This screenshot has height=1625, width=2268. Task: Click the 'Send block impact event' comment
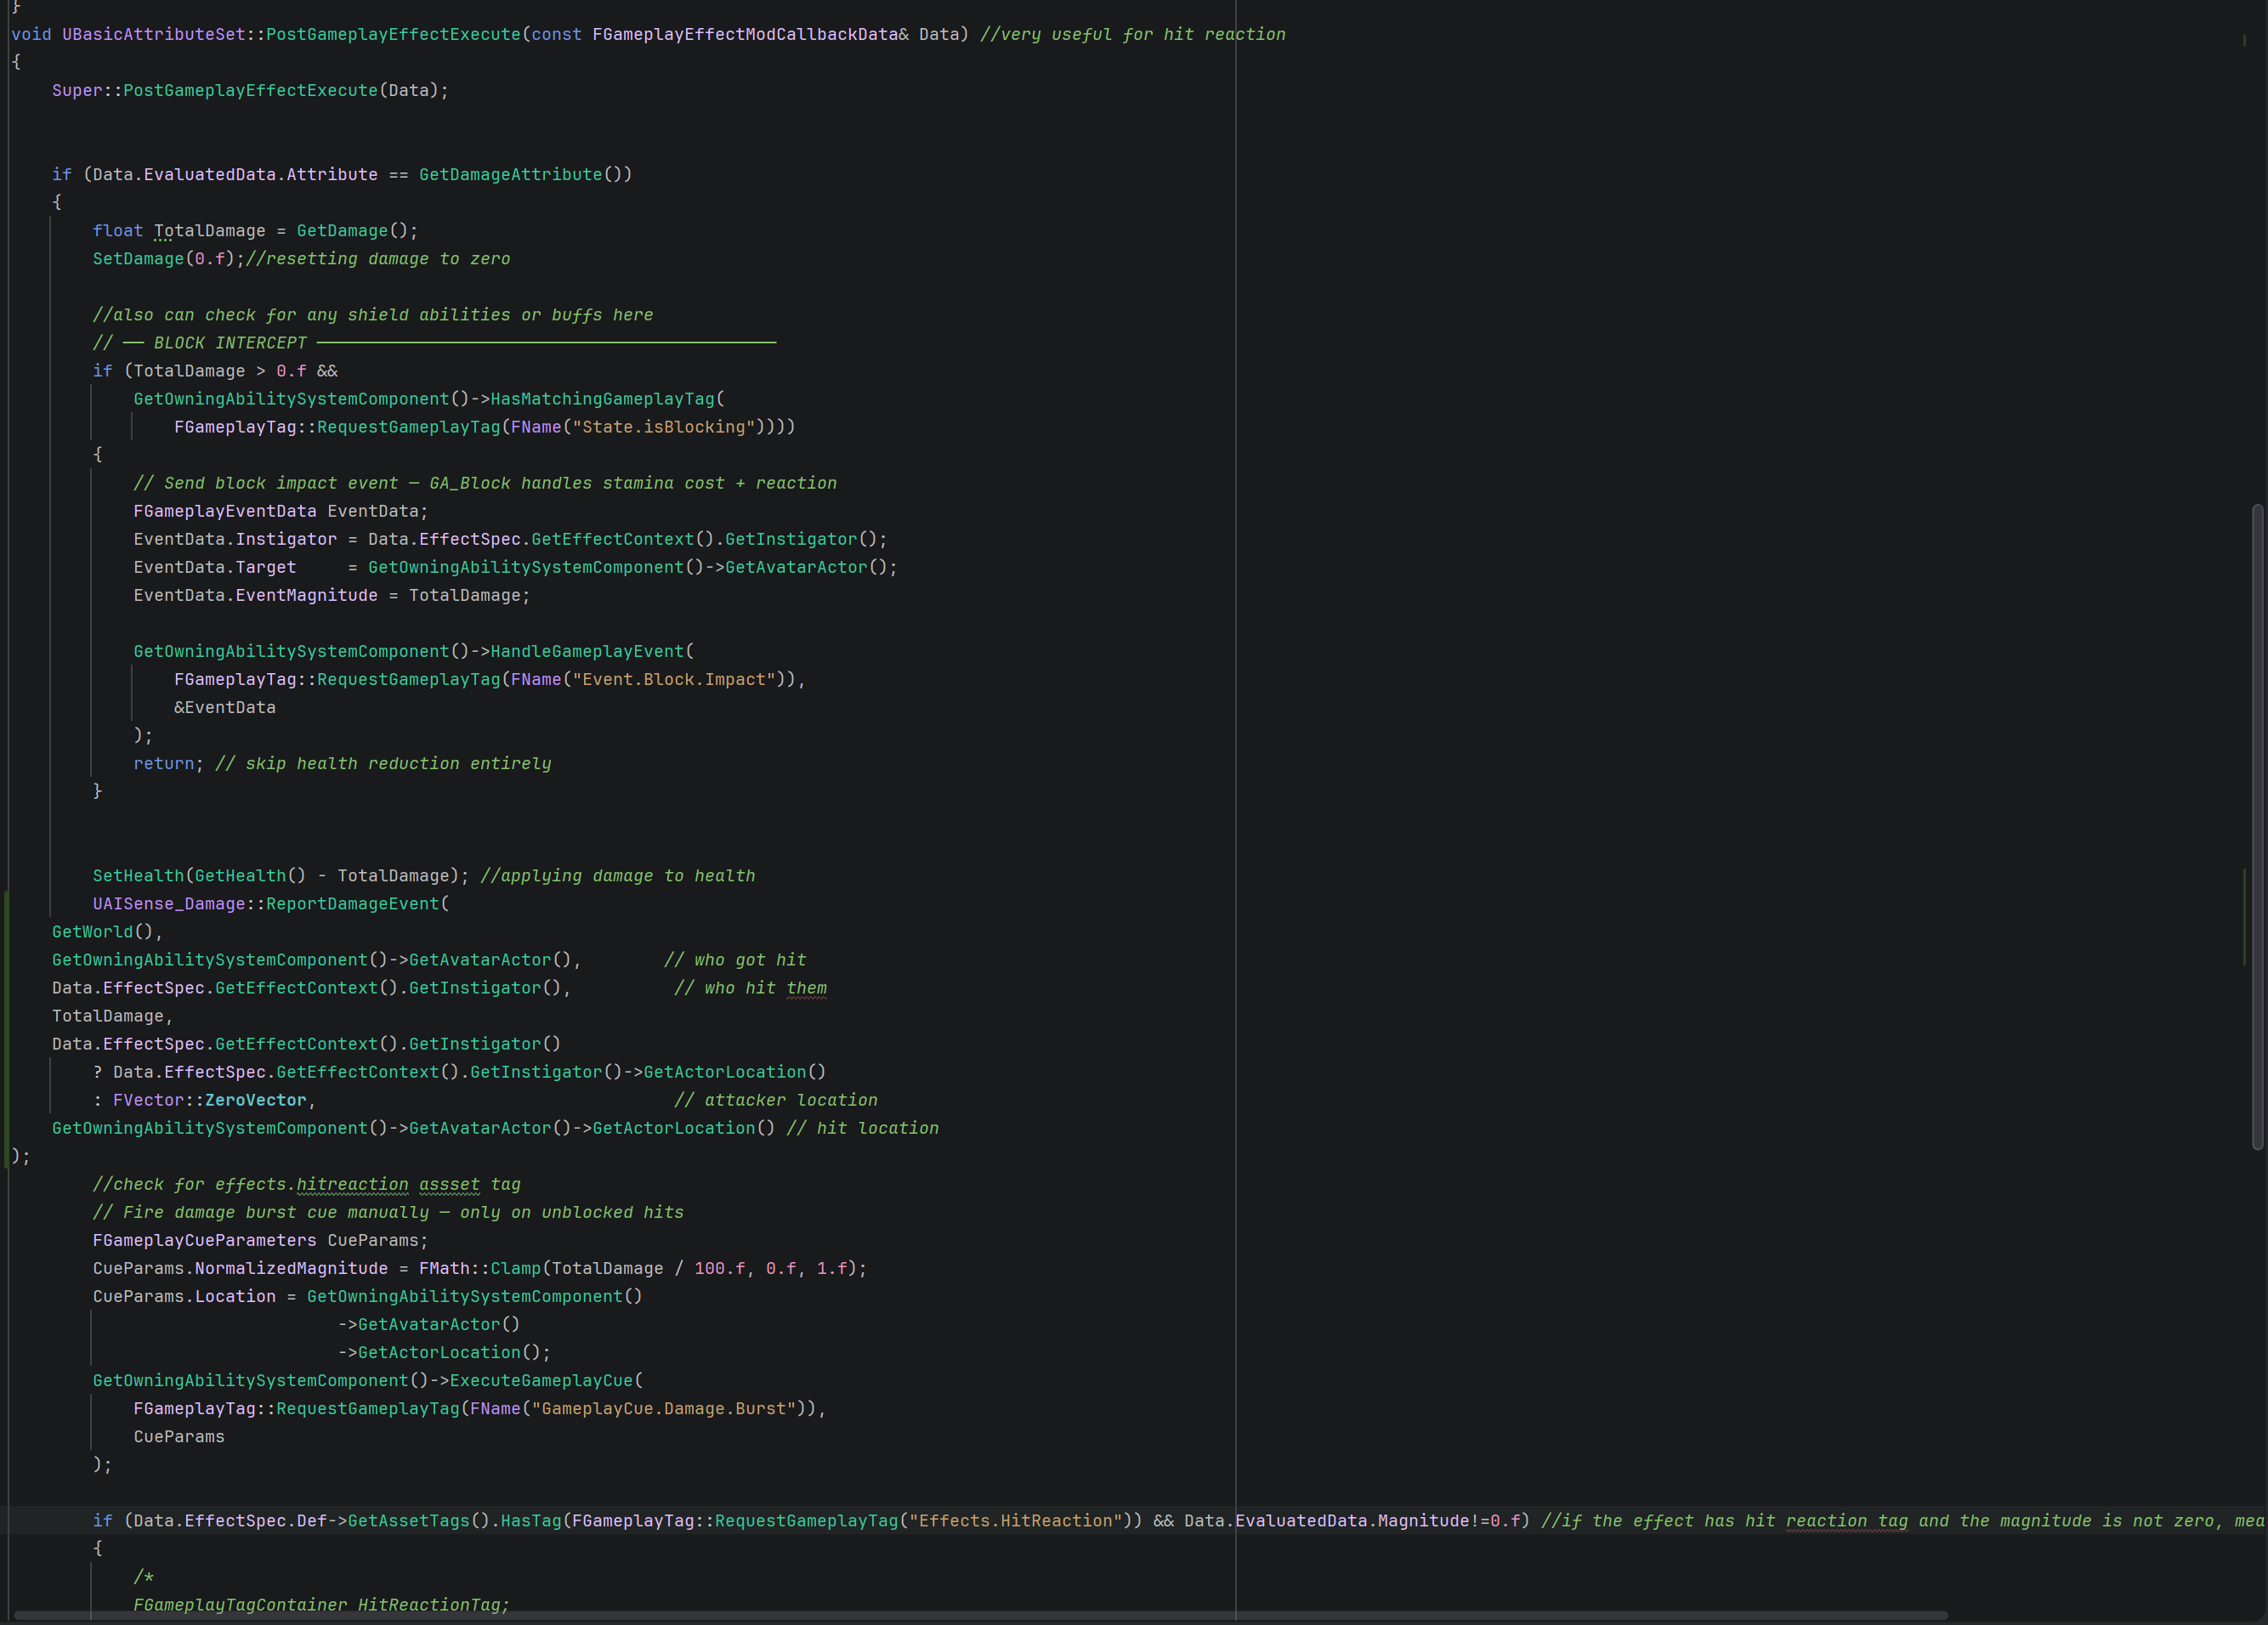pos(485,482)
